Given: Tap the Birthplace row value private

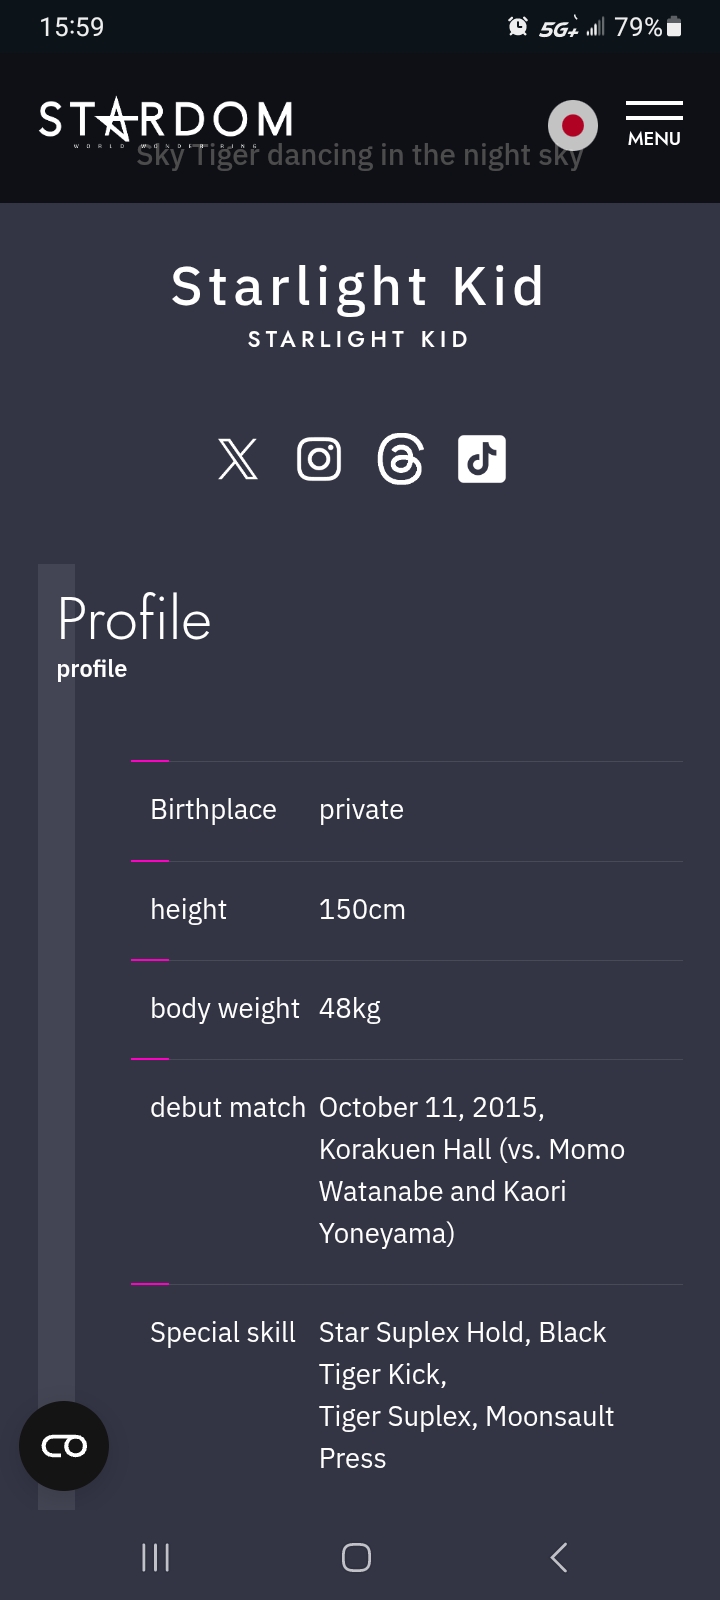Looking at the screenshot, I should click(361, 809).
